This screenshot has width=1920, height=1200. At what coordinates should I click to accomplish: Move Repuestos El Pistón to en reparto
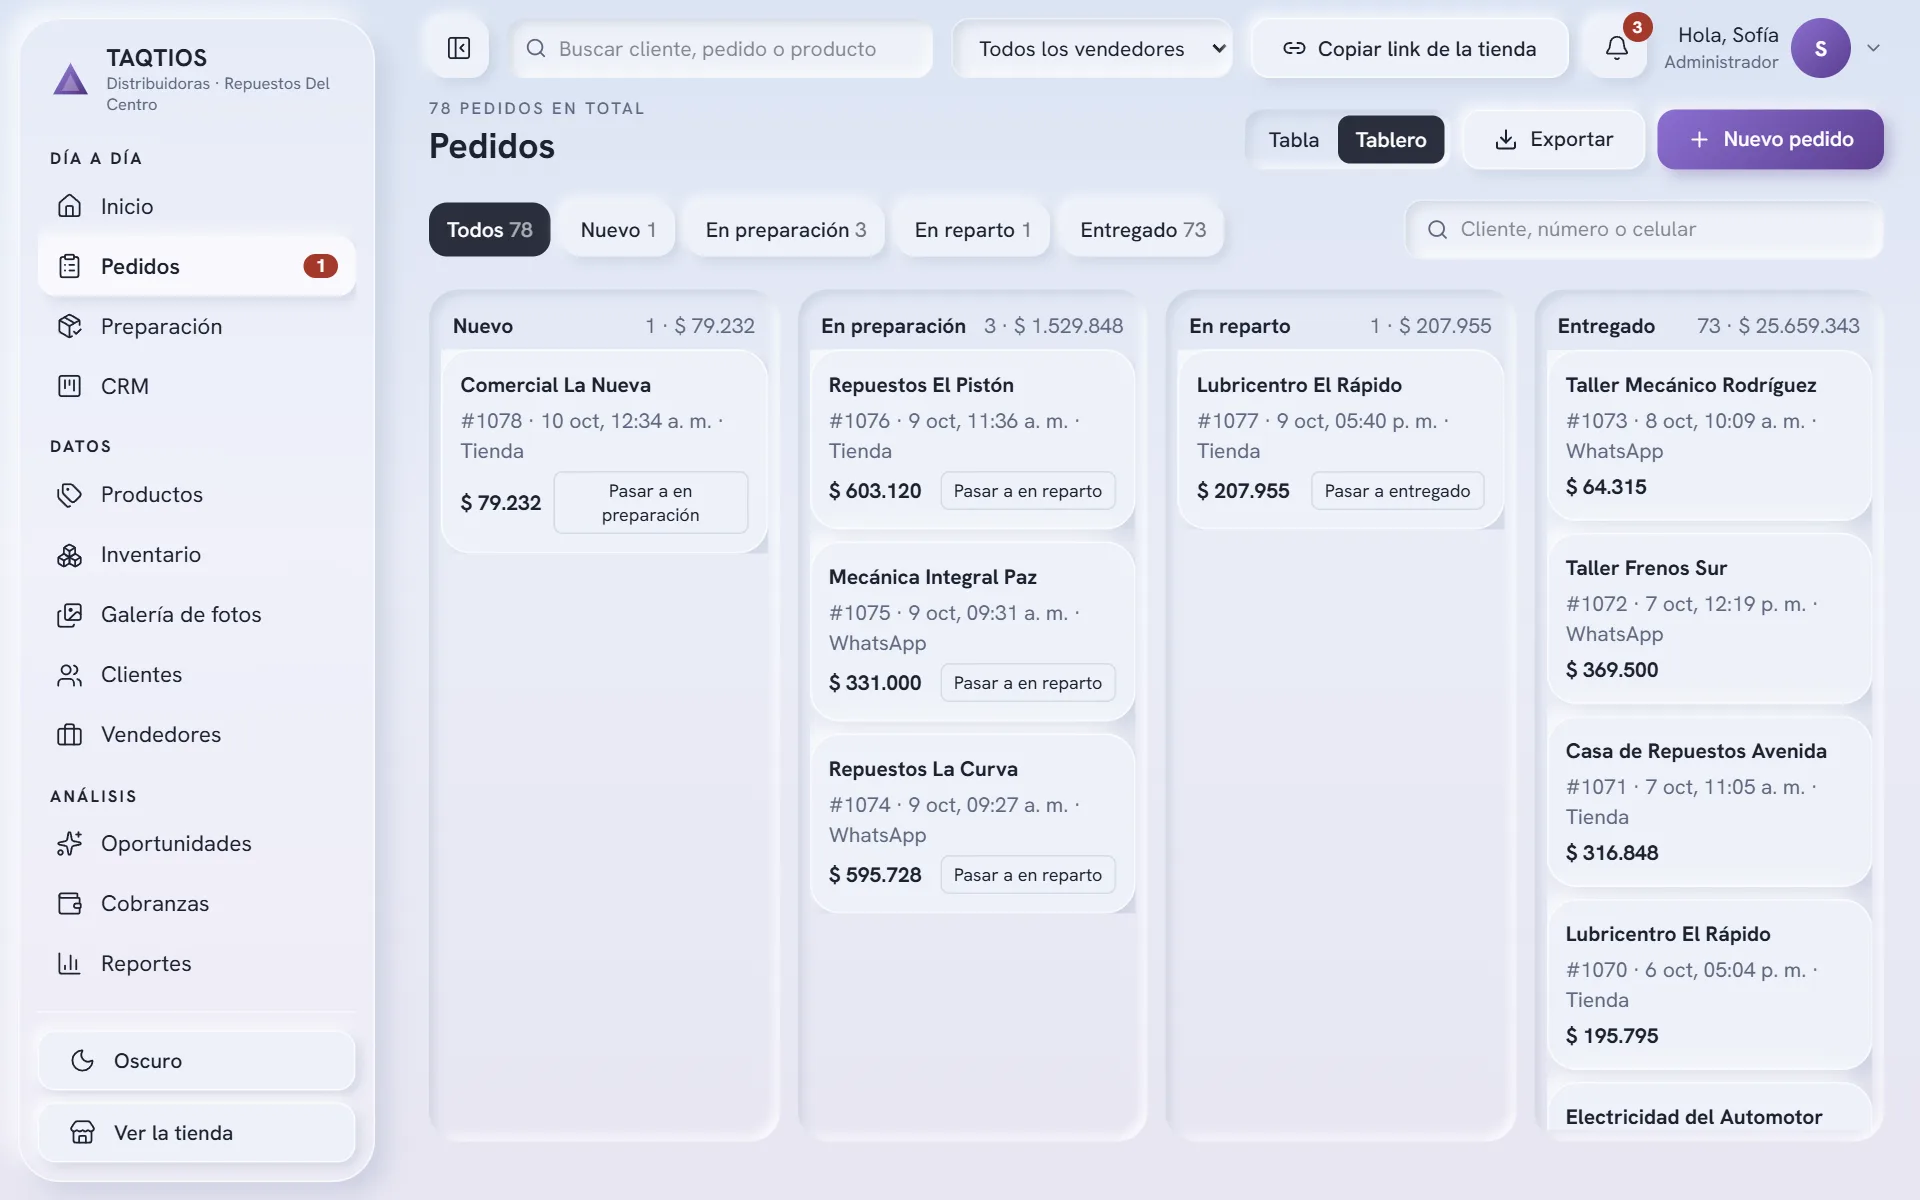1027,490
